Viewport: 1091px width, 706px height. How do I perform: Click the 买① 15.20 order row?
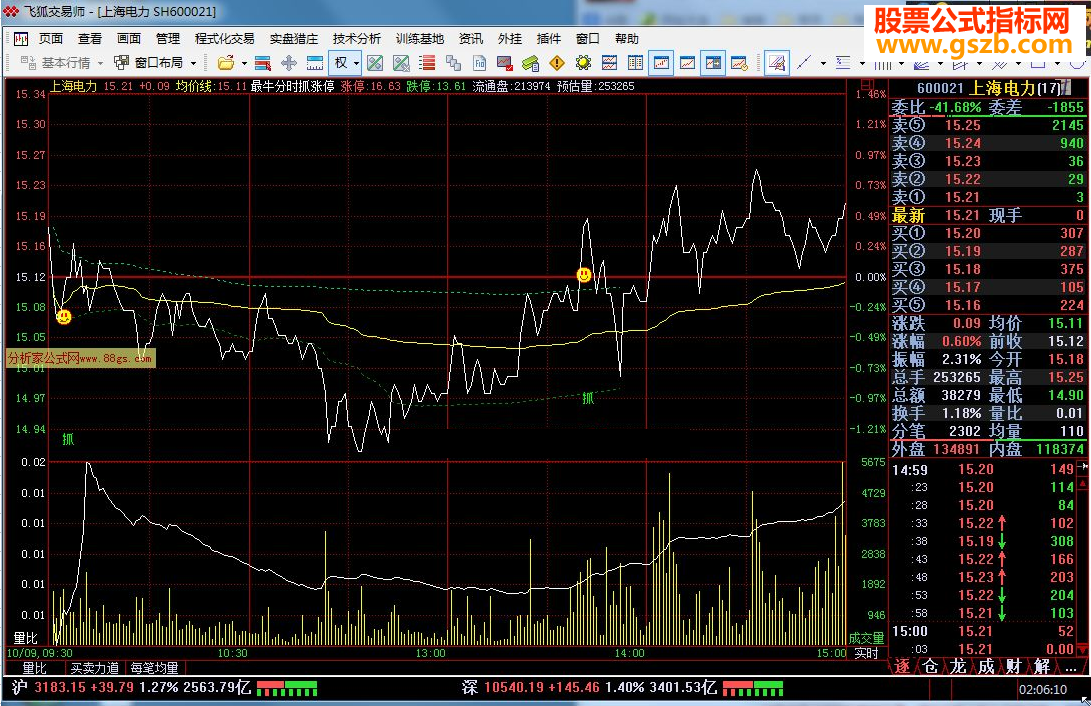[988, 233]
